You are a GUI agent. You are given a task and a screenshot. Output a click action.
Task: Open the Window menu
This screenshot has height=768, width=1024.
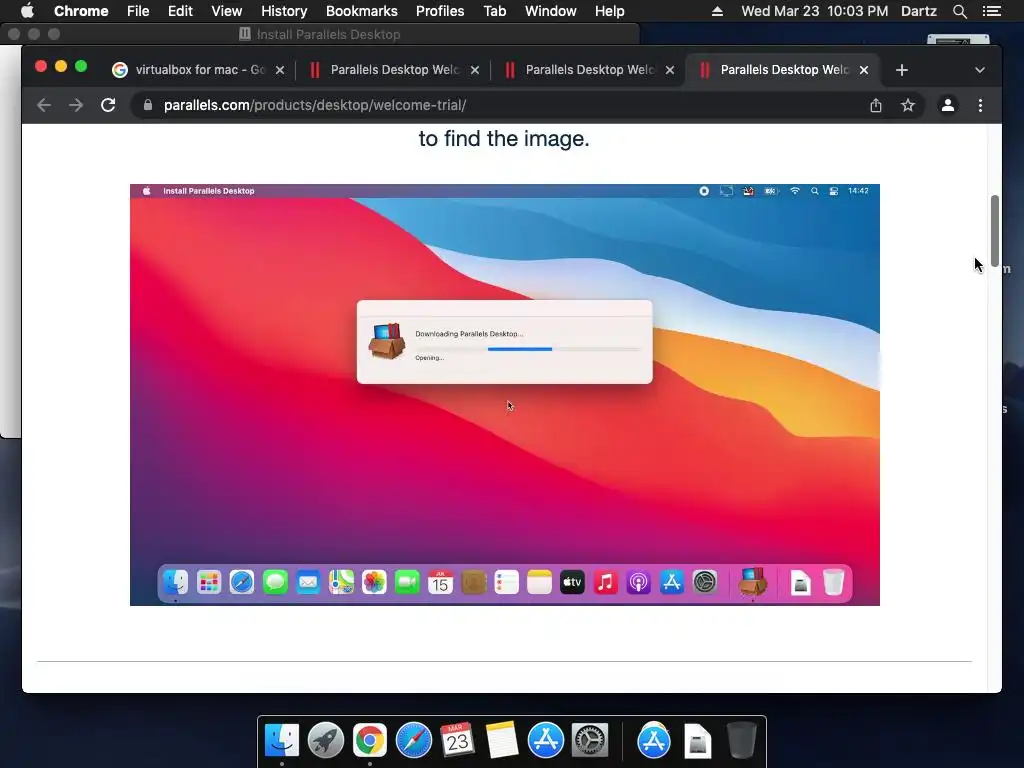[x=551, y=11]
